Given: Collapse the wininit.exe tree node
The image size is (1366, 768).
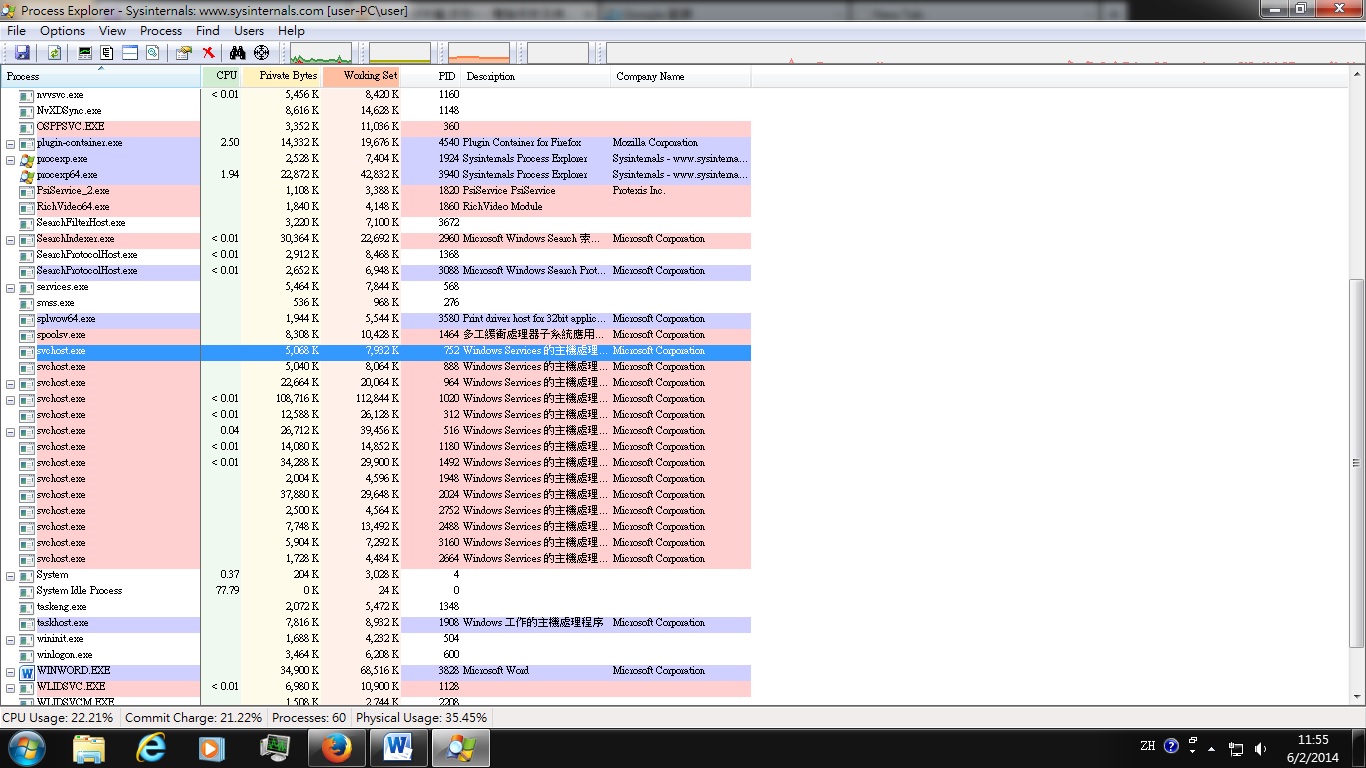Looking at the screenshot, I should (x=10, y=639).
